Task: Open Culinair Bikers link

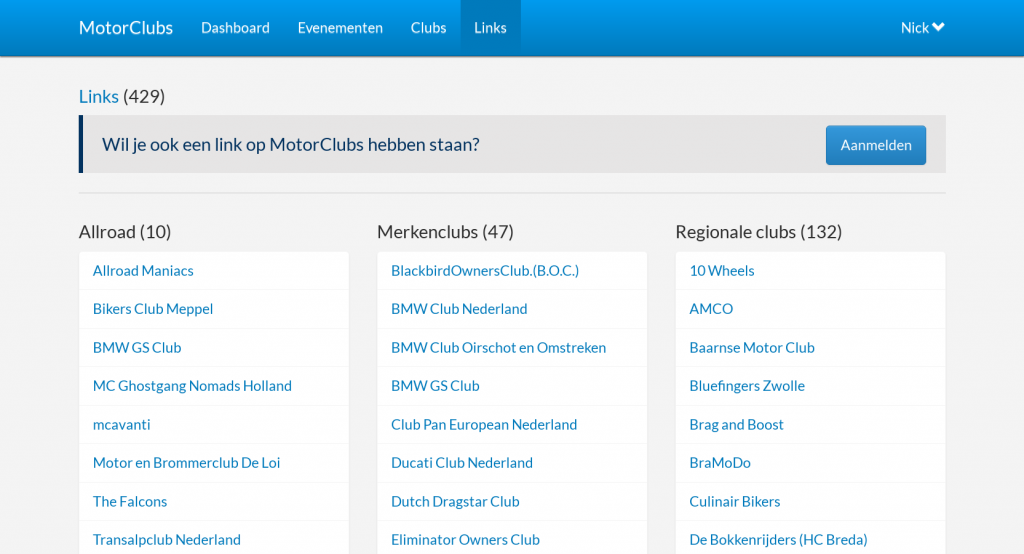Action: (x=735, y=502)
